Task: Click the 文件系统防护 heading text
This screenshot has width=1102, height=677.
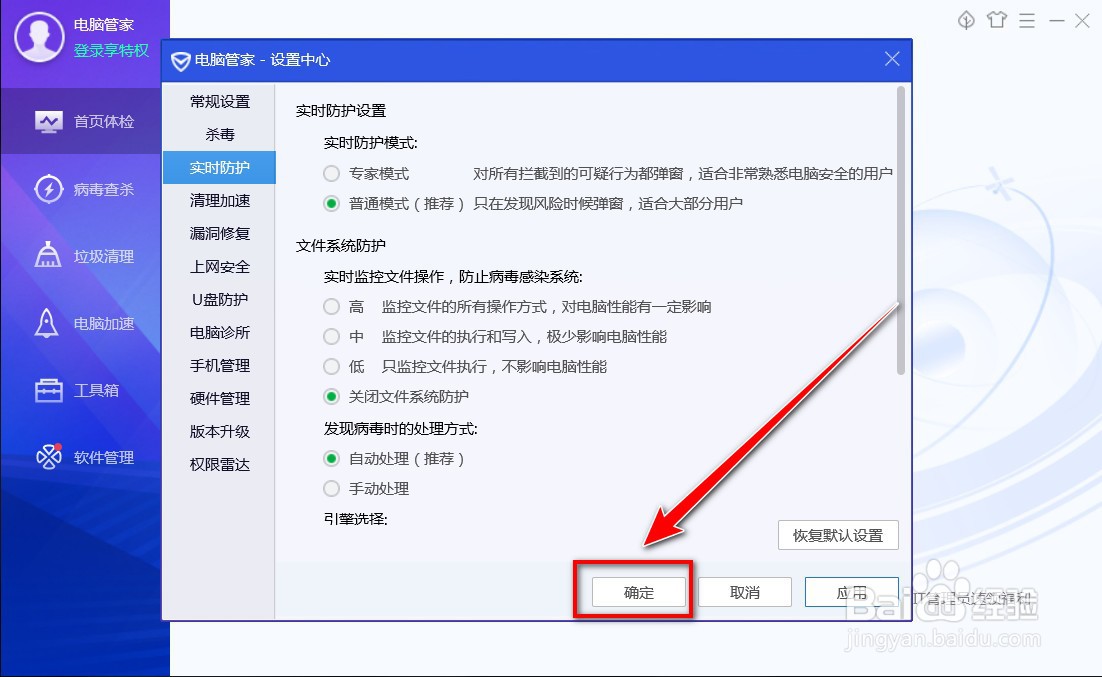Action: point(341,246)
